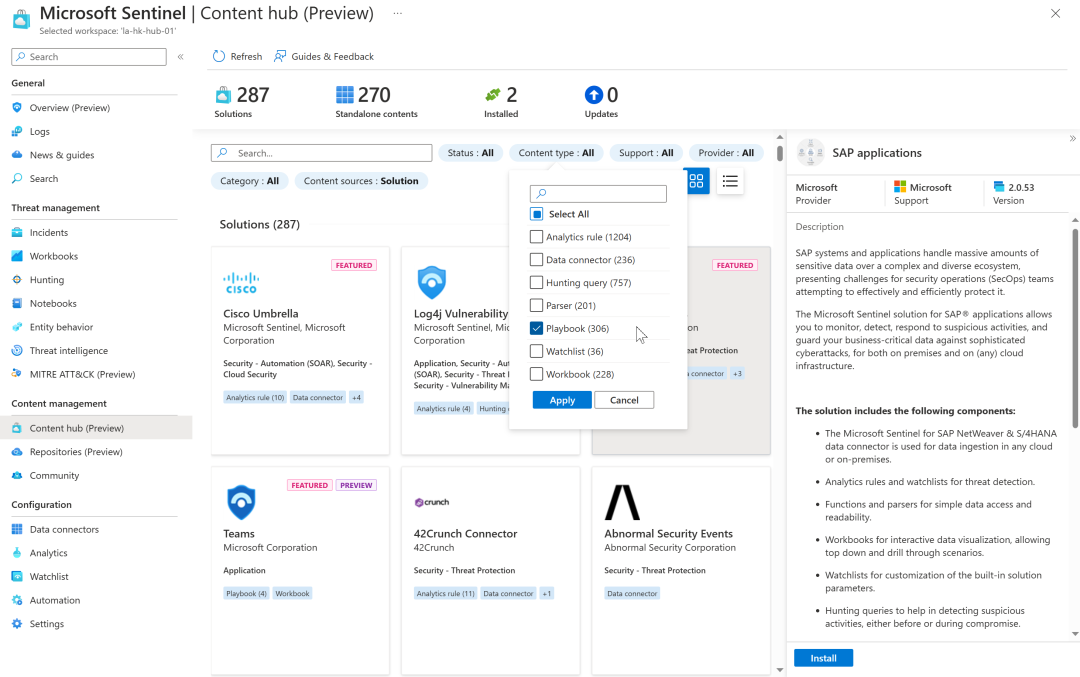
Task: Open the Watchlist page in Configuration
Action: pyautogui.click(x=49, y=577)
